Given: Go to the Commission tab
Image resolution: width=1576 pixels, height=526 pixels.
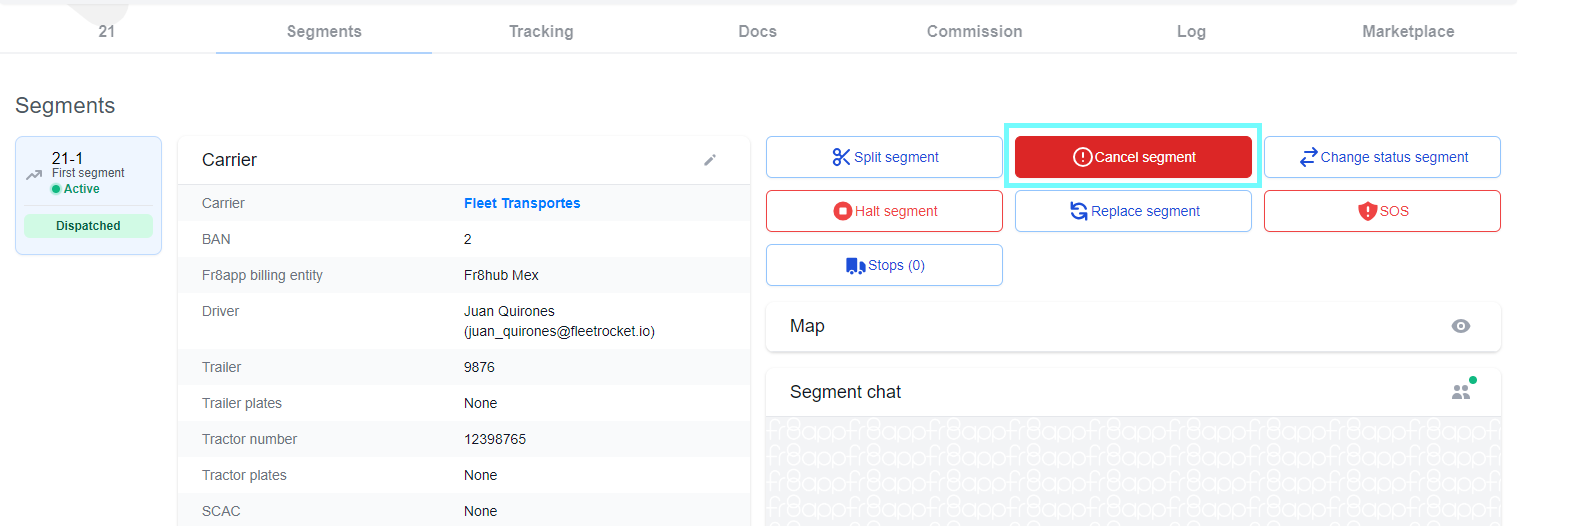Looking at the screenshot, I should pyautogui.click(x=975, y=31).
